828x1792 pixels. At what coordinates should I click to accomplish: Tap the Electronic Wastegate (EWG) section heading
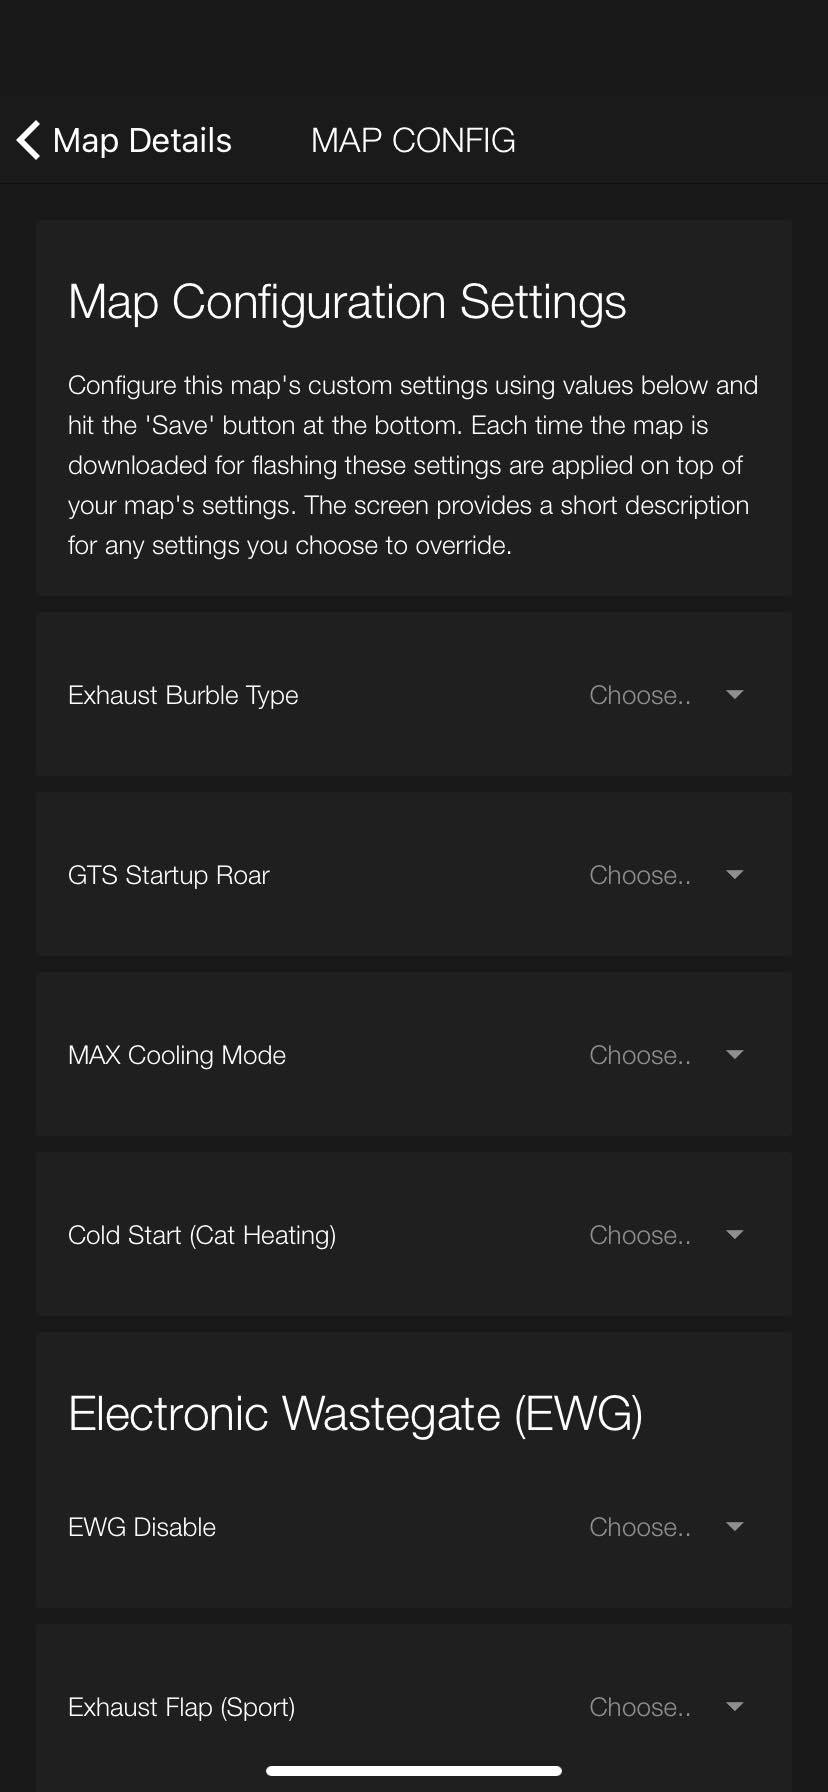[355, 1413]
